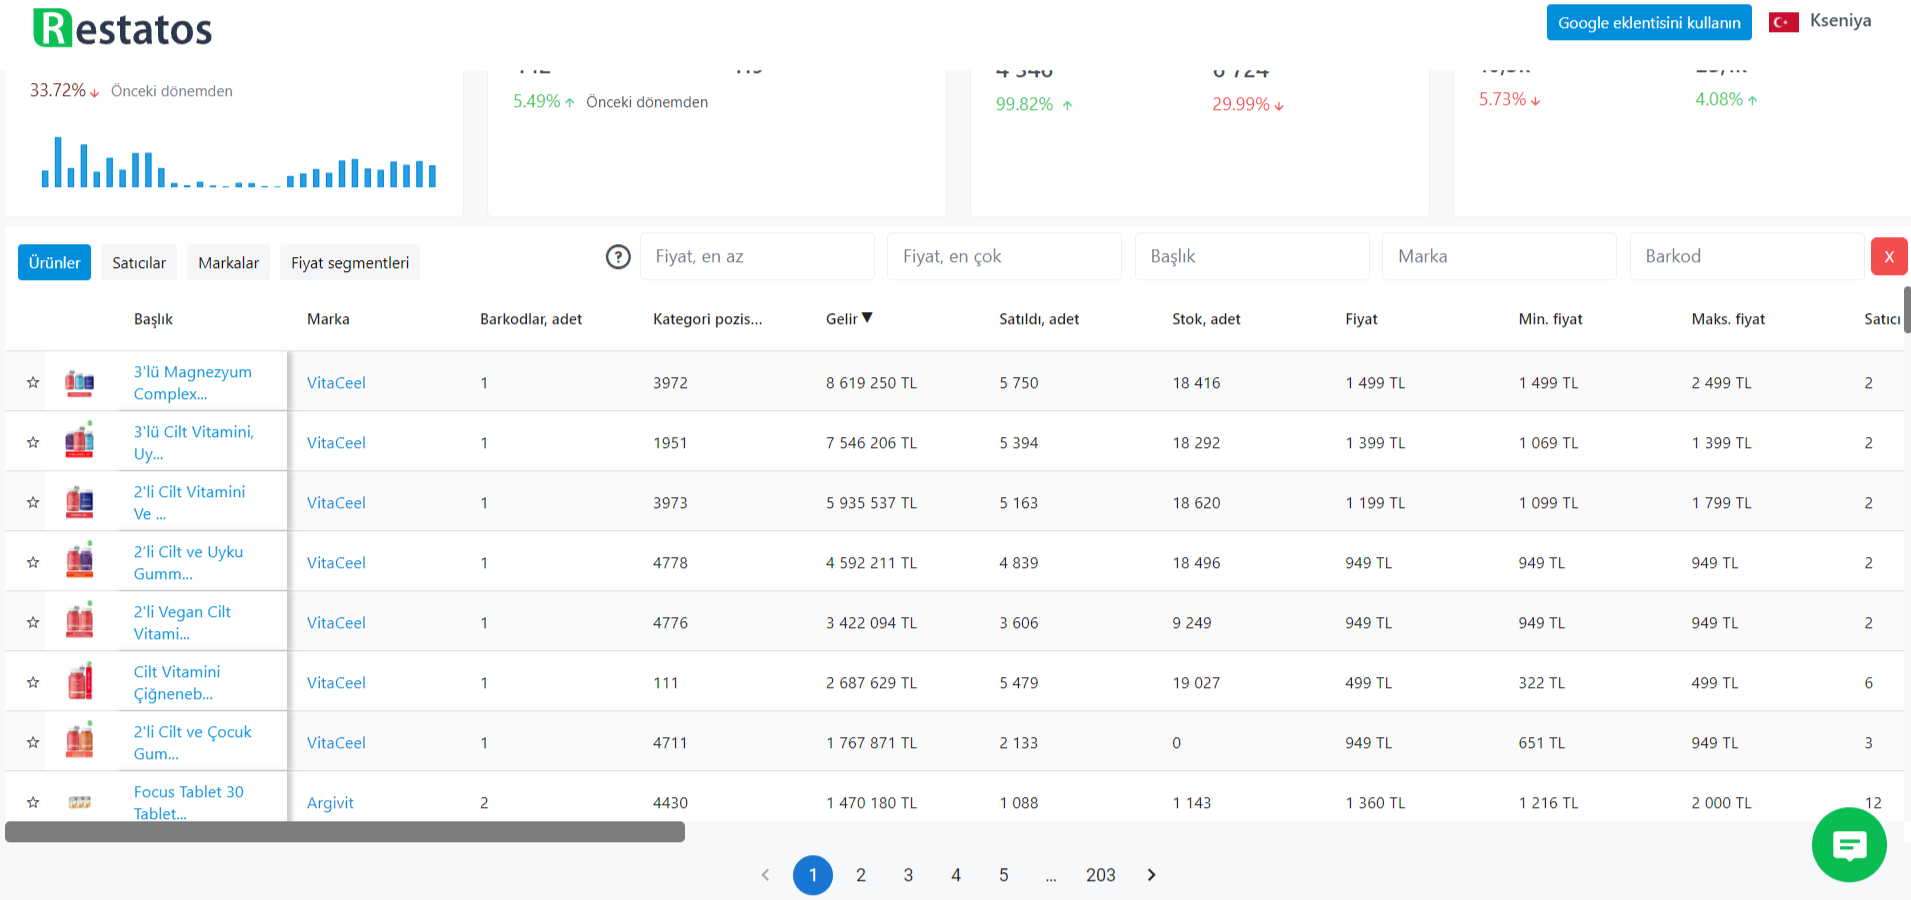1911x900 pixels.
Task: Switch to the Markalar tab
Action: (228, 263)
